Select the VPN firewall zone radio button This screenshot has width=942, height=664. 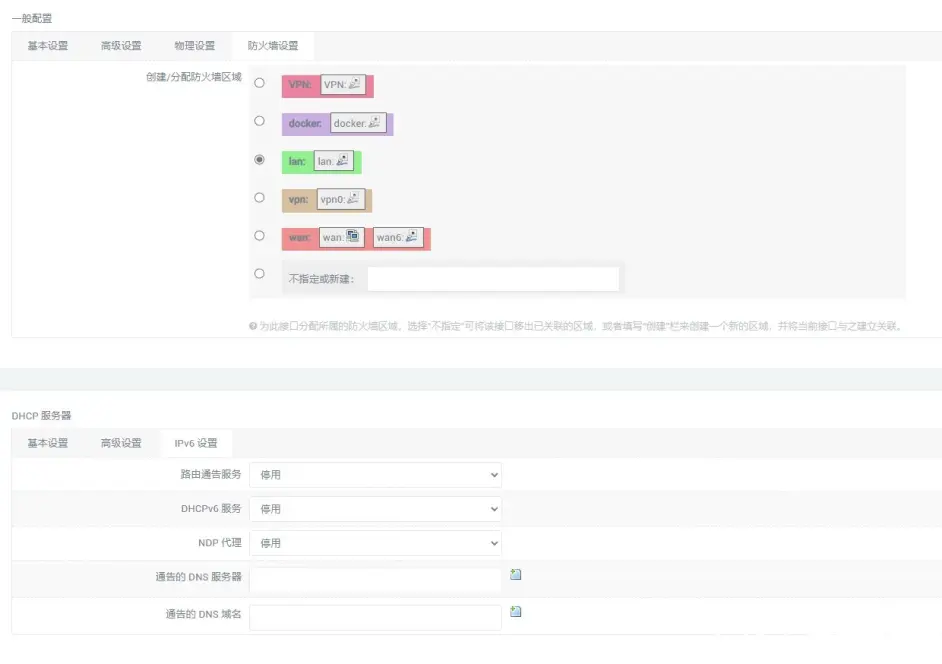(x=259, y=83)
